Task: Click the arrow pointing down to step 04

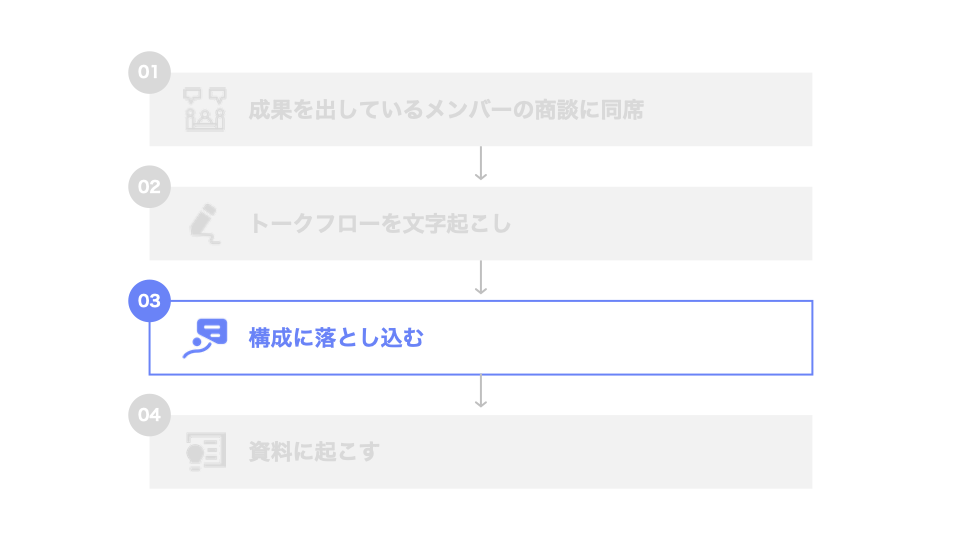Action: coord(481,392)
